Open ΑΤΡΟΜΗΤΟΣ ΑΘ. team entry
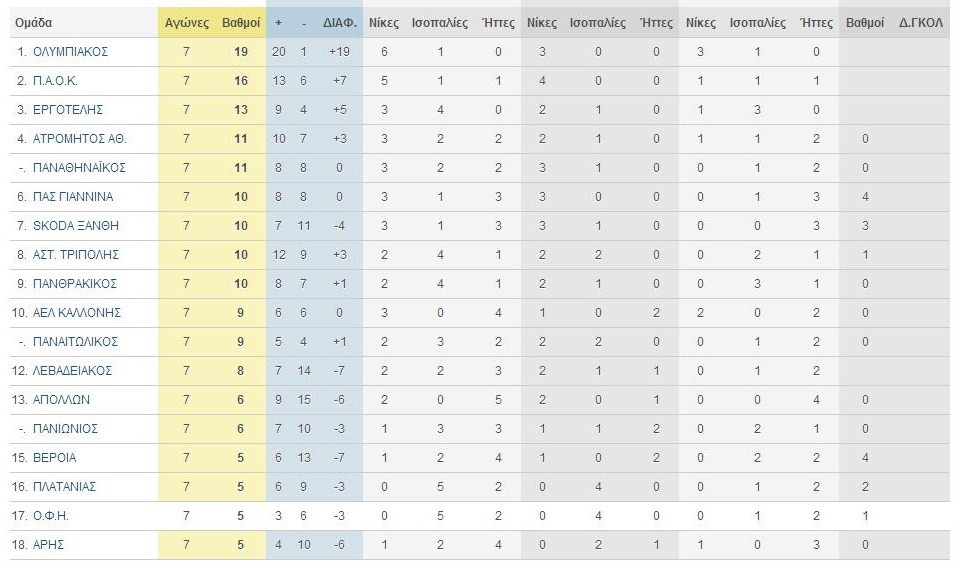The width and height of the screenshot is (955, 563). coord(79,139)
